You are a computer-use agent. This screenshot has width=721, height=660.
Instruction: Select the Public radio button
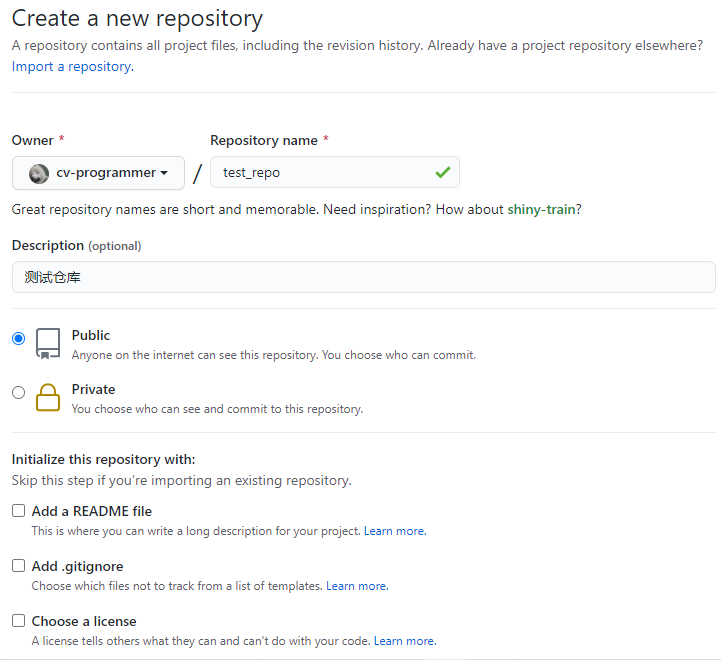pos(18,339)
